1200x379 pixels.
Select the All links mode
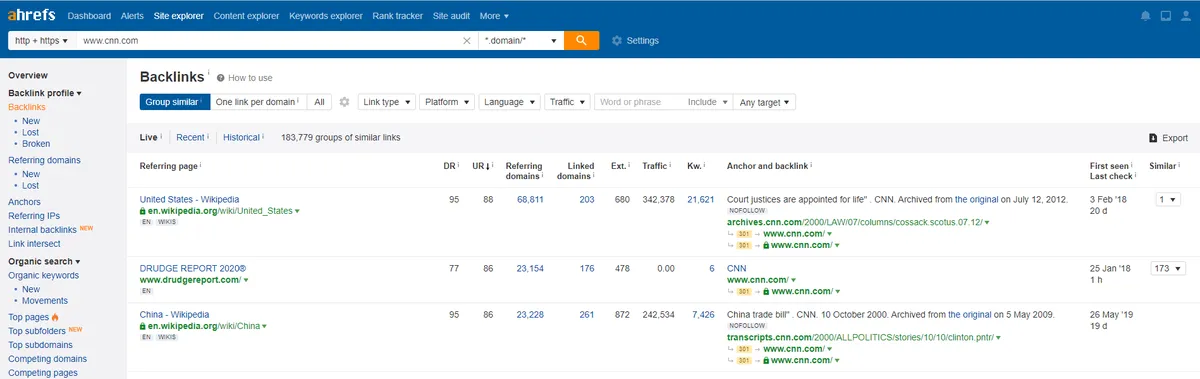point(319,102)
